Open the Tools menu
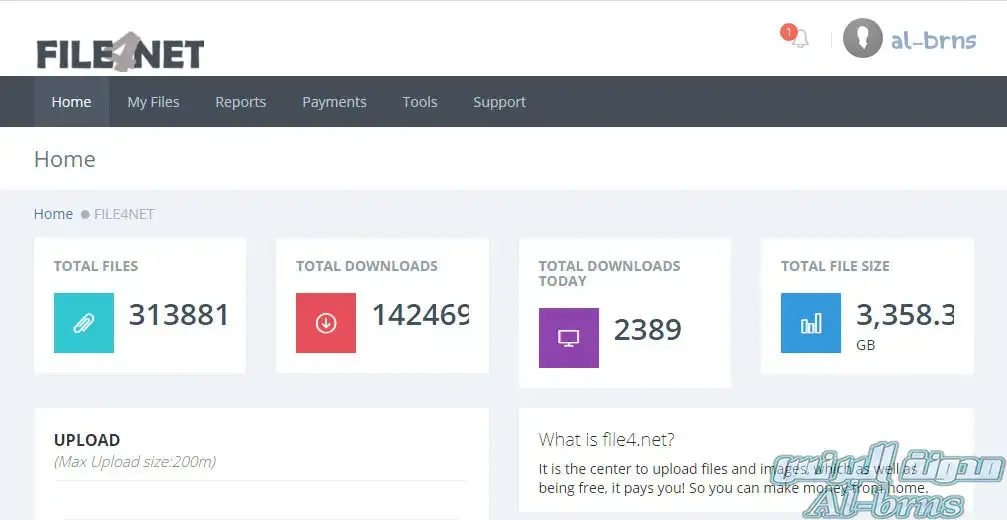This screenshot has width=1007, height=520. click(x=419, y=101)
